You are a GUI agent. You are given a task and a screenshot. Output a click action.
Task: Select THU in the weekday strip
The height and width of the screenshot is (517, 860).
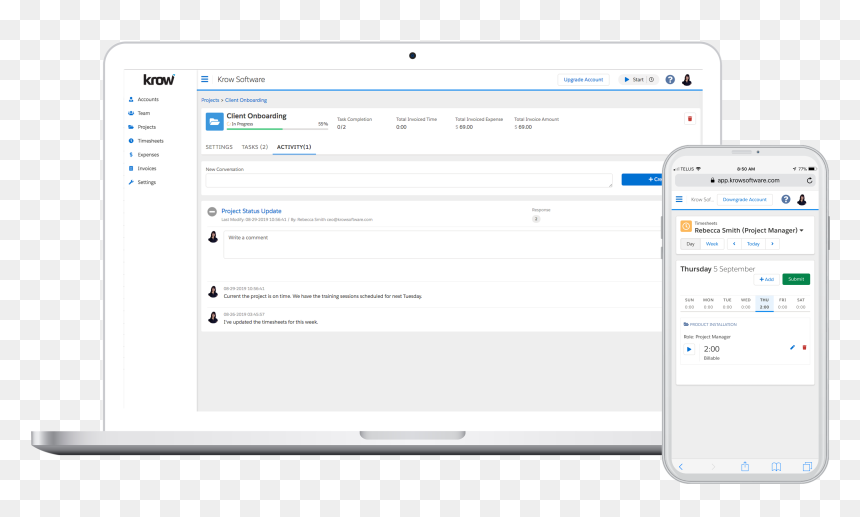tap(764, 303)
